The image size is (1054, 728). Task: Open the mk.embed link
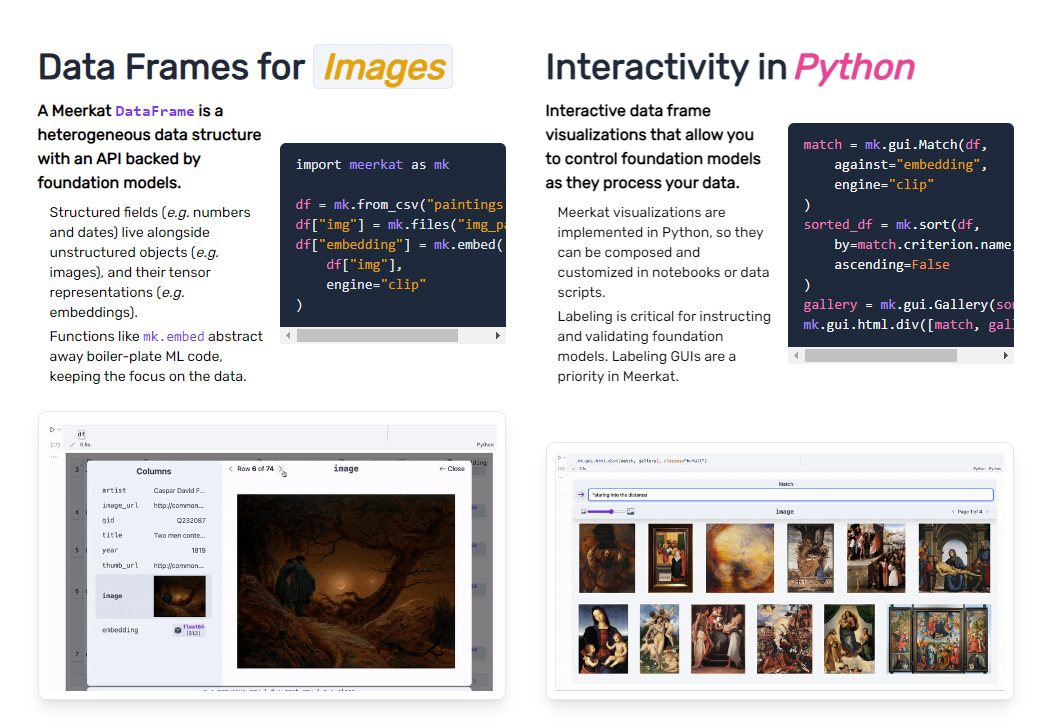173,336
